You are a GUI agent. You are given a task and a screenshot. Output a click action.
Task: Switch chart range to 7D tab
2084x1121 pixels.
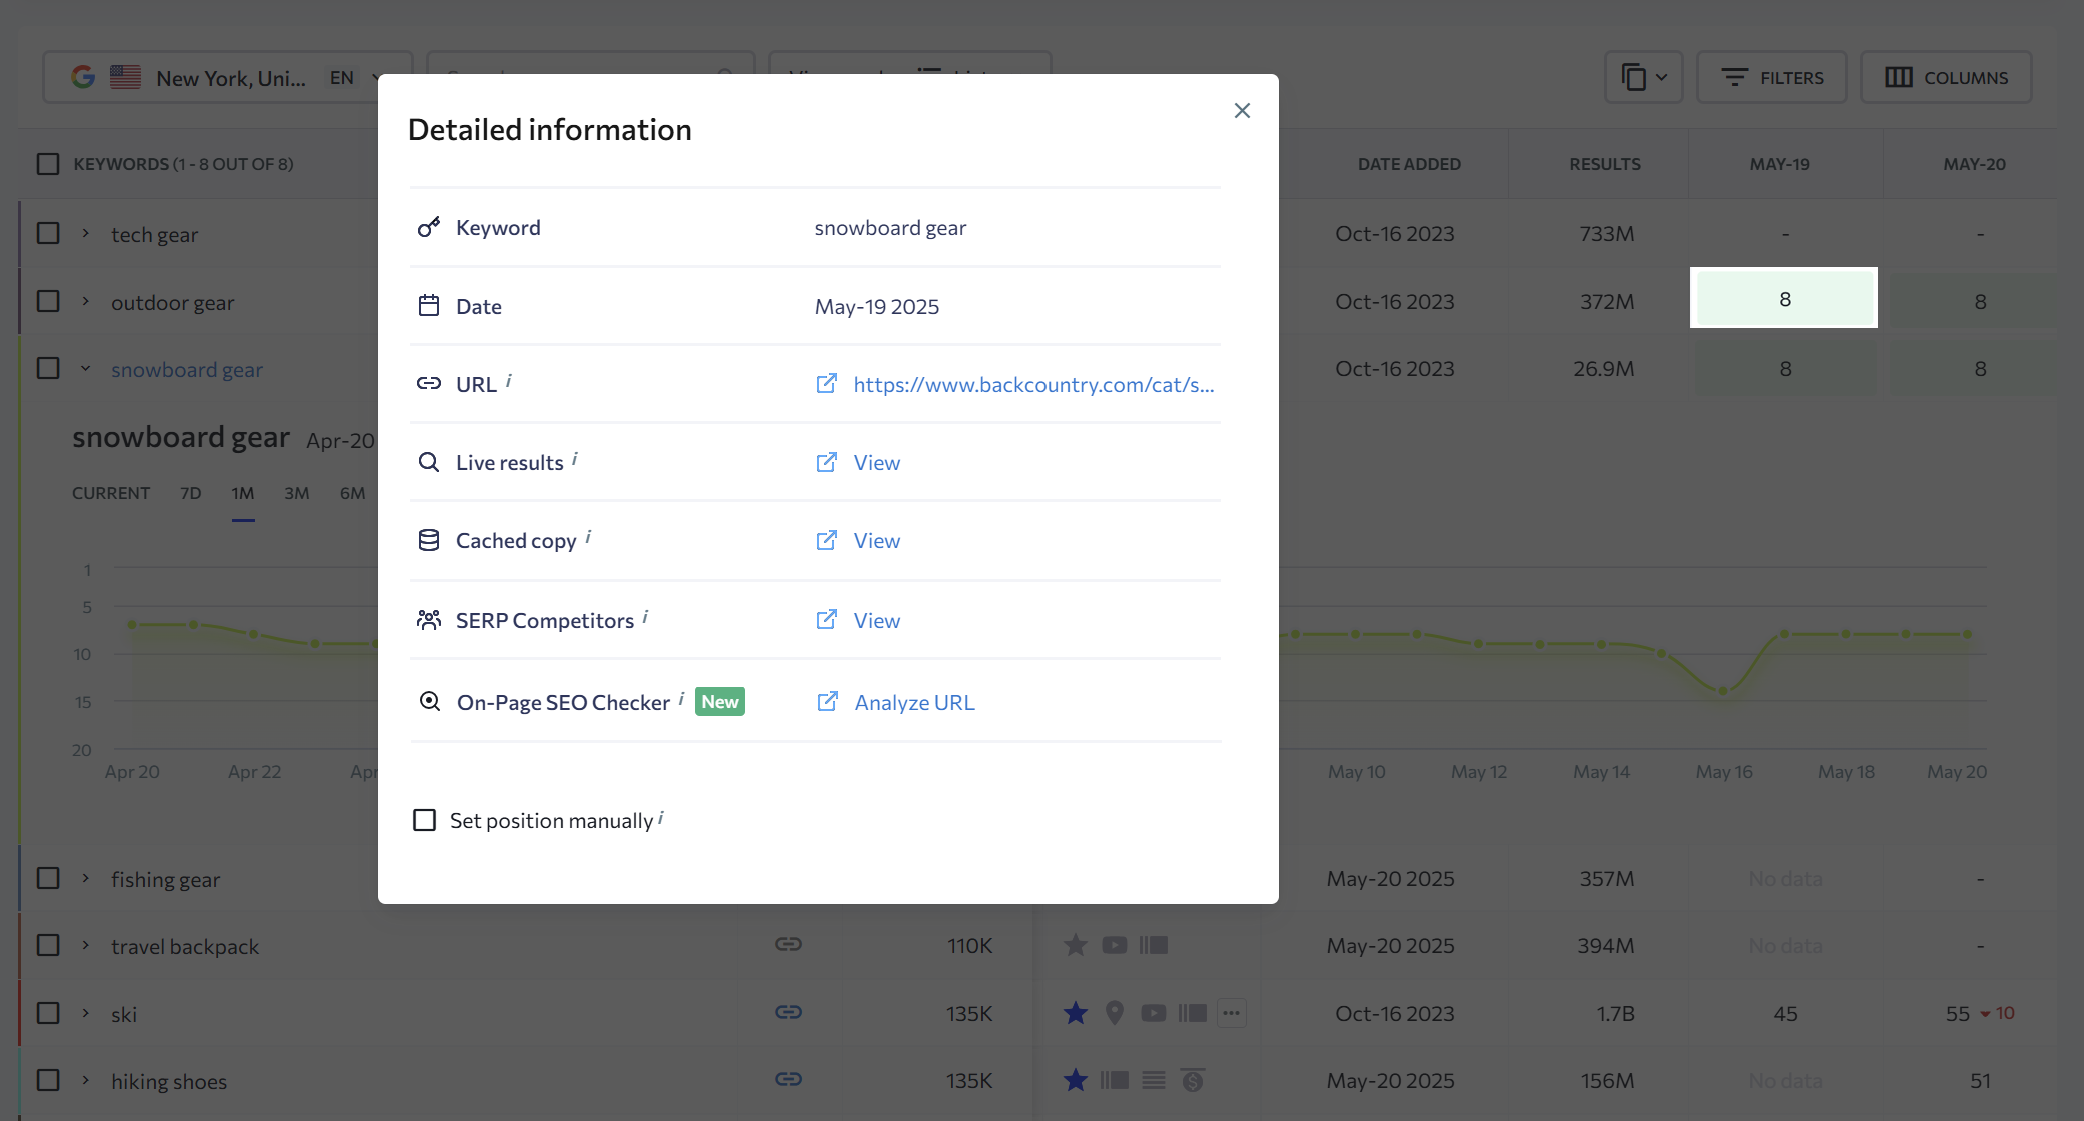pos(190,493)
